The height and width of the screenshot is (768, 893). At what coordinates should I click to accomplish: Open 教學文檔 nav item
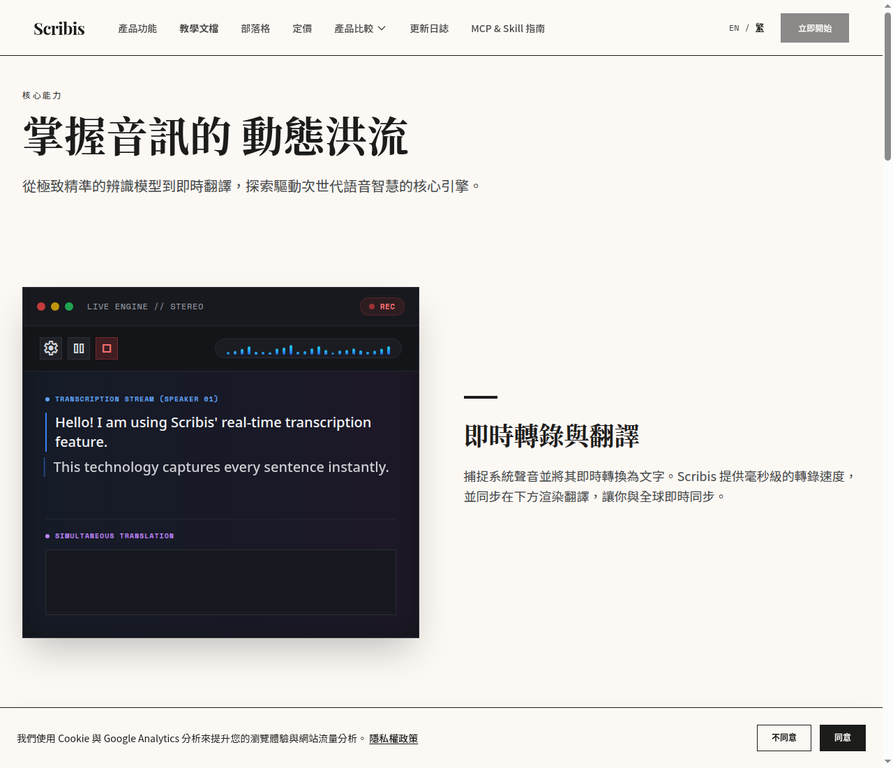tap(199, 28)
